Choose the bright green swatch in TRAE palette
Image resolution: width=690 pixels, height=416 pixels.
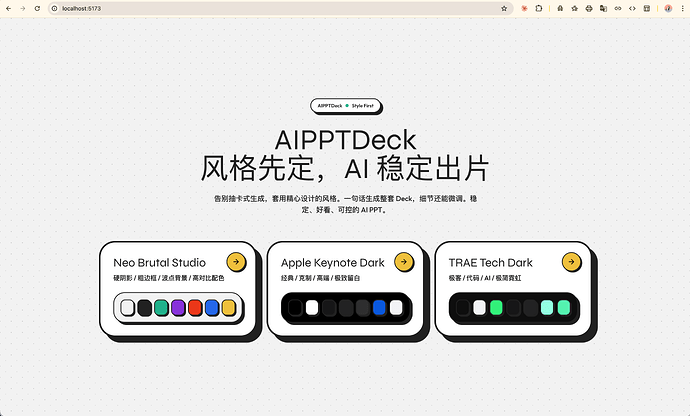click(x=496, y=308)
